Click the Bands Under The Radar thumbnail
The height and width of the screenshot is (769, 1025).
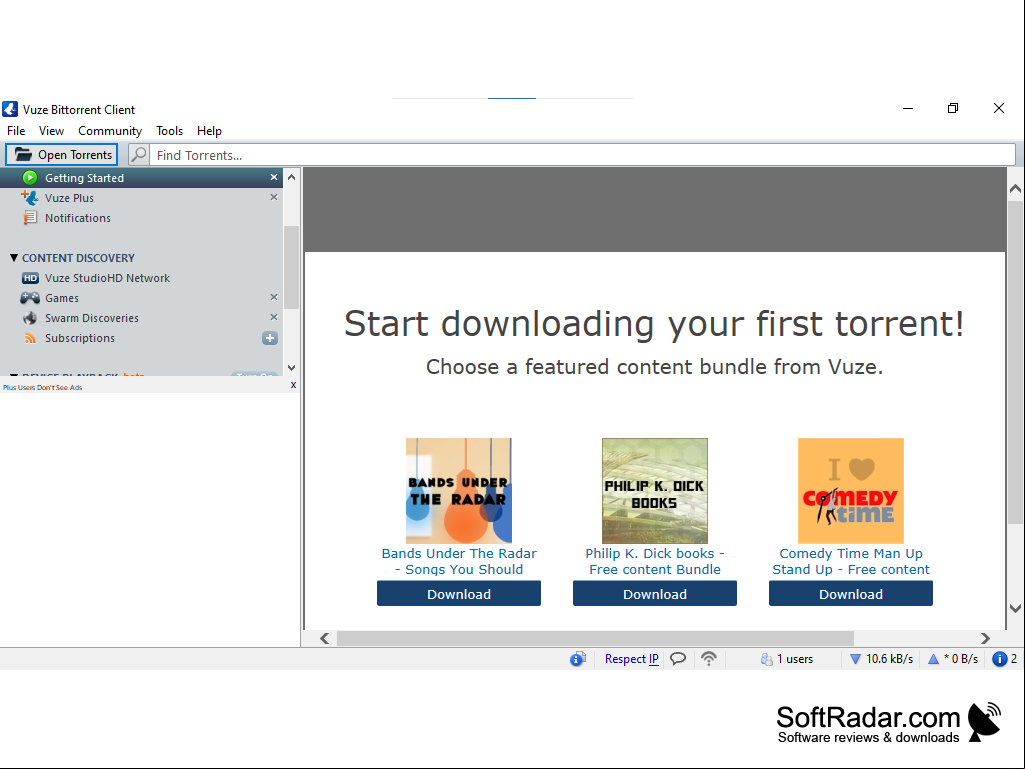click(459, 491)
